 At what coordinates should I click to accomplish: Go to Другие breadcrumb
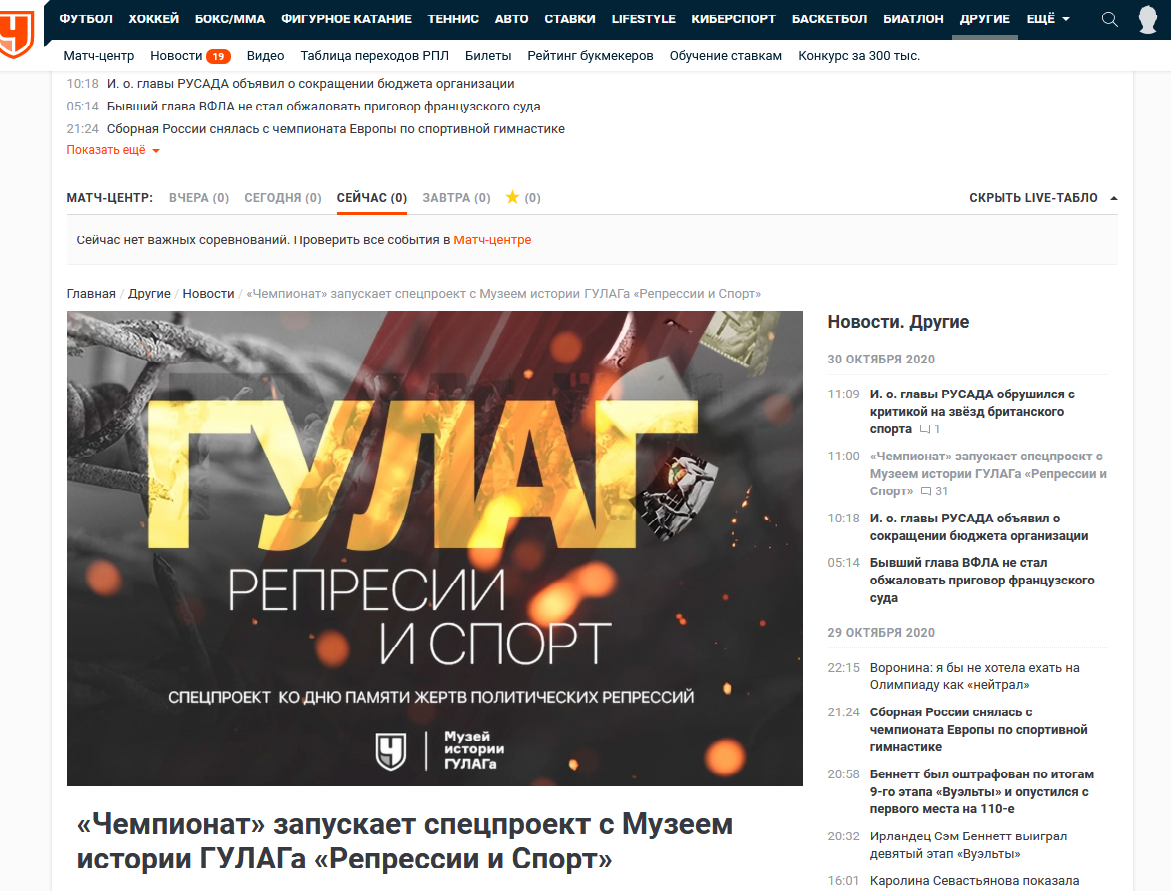click(x=149, y=294)
